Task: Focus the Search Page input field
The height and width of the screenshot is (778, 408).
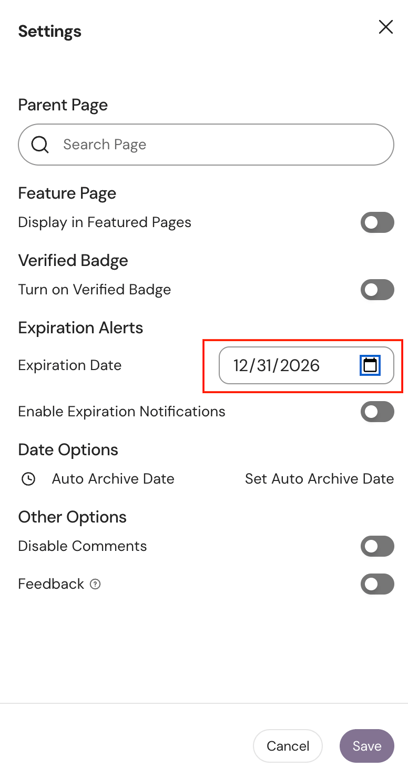Action: 206,144
